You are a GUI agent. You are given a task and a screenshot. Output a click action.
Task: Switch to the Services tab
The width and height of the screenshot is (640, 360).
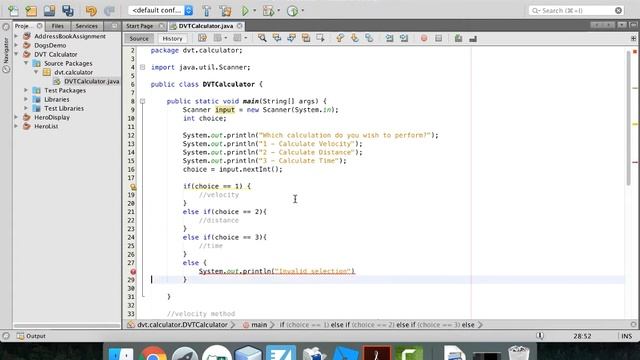coord(87,26)
